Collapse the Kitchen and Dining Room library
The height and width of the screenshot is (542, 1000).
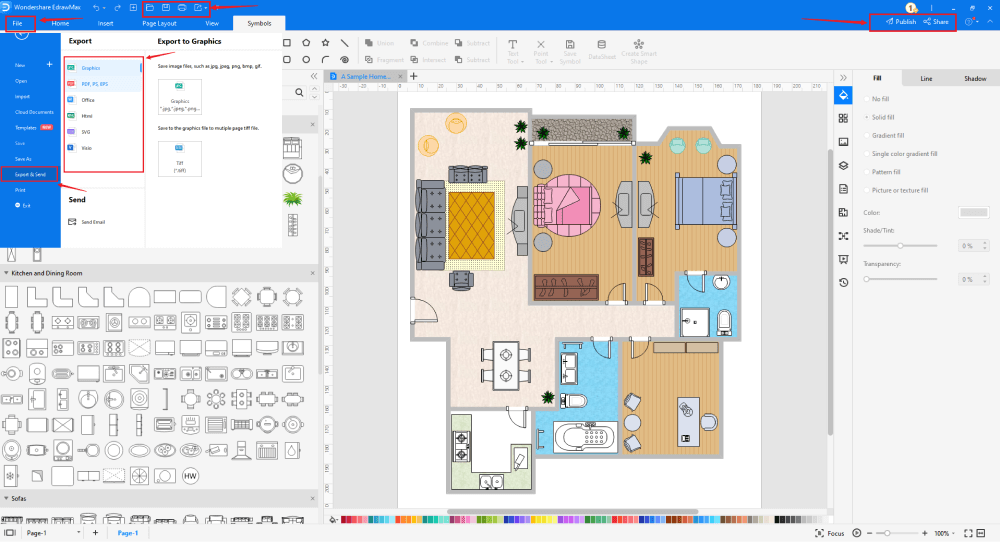6,273
